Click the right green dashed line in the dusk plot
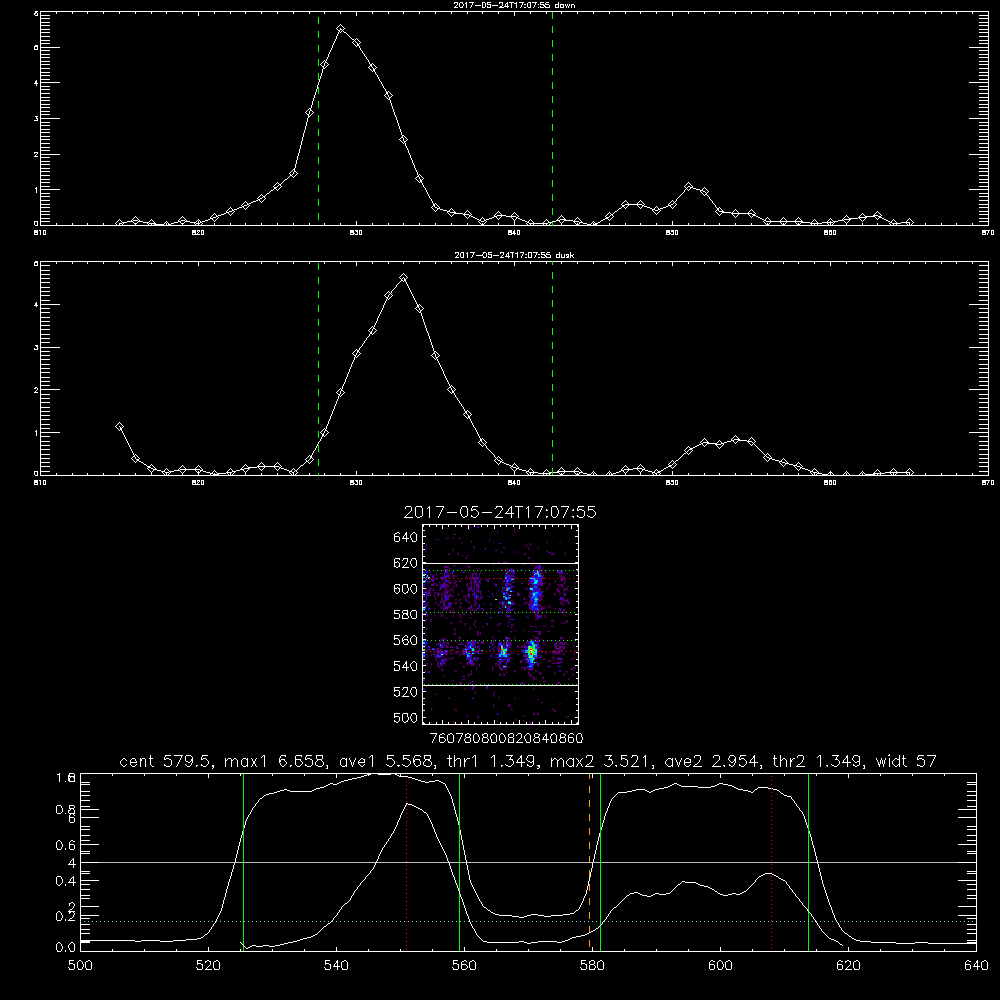 (x=552, y=368)
